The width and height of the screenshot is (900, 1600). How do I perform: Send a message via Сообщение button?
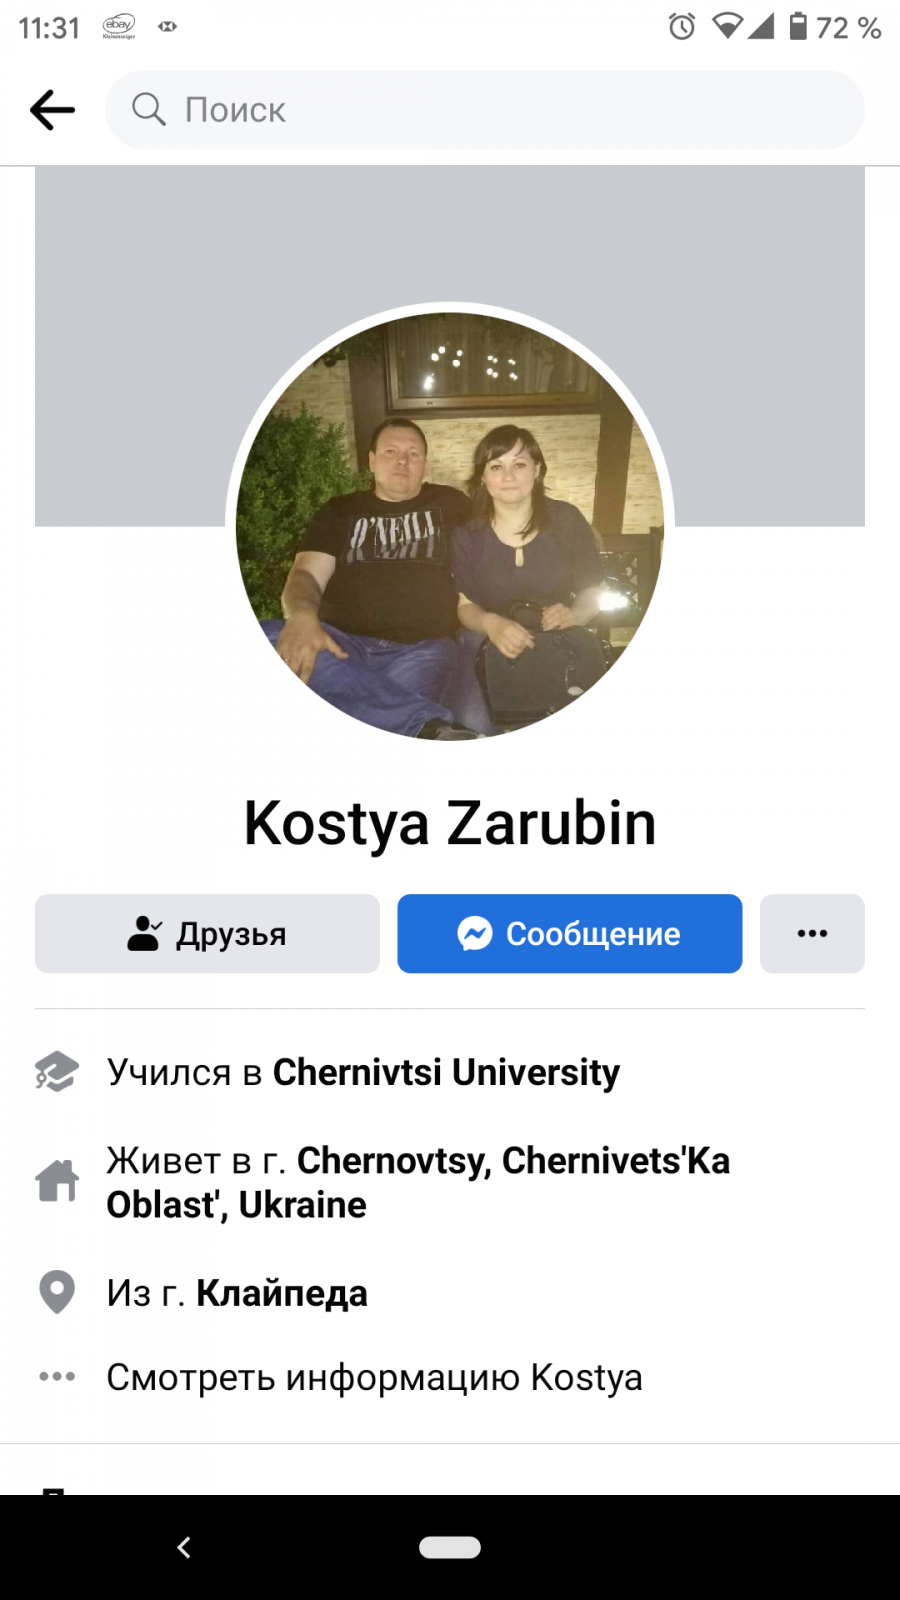pyautogui.click(x=570, y=933)
